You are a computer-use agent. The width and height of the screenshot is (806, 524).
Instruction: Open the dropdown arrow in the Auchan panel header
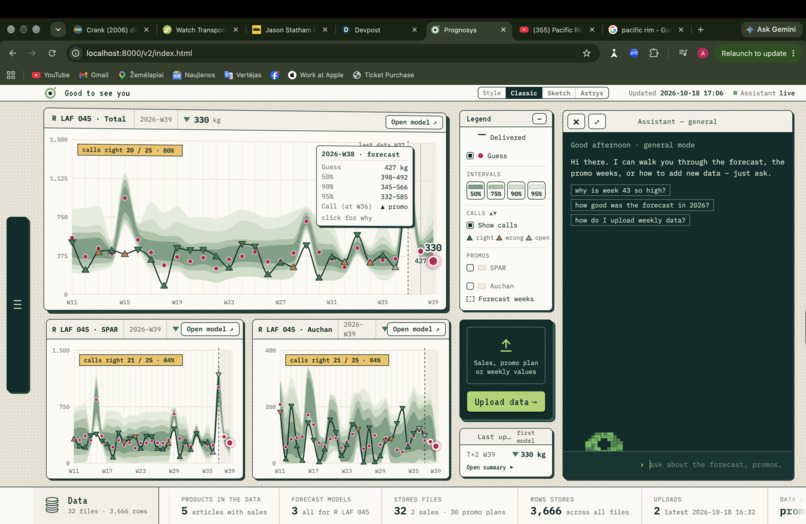pyautogui.click(x=384, y=329)
